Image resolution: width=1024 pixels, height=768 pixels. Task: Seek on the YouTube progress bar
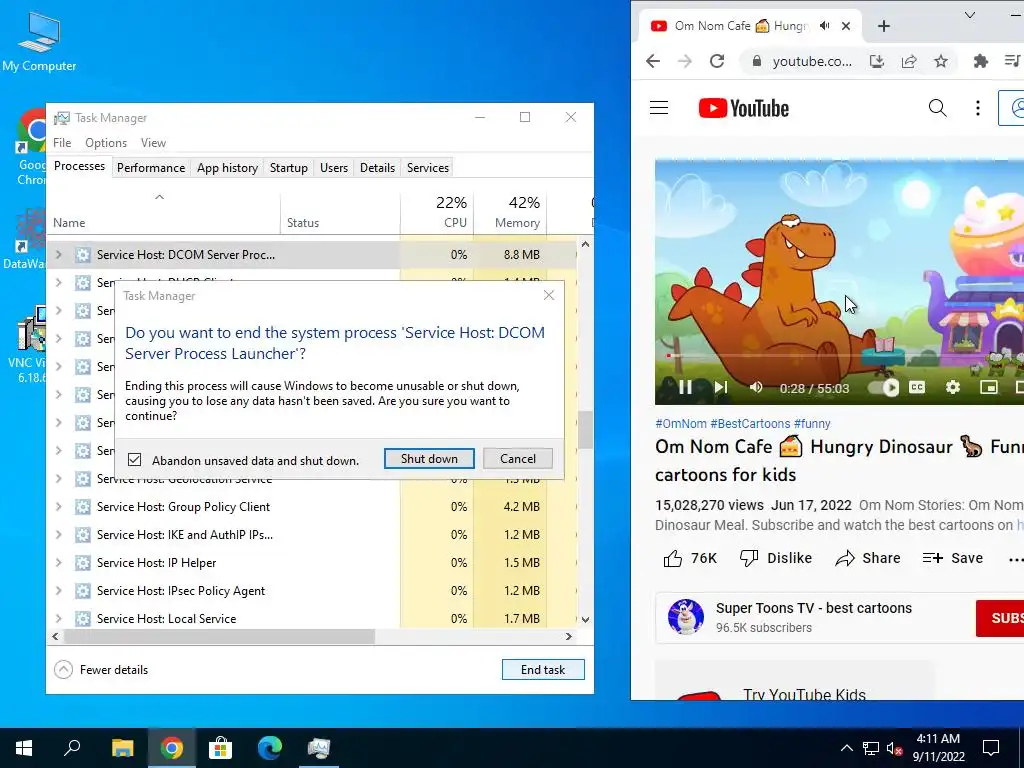click(x=839, y=356)
